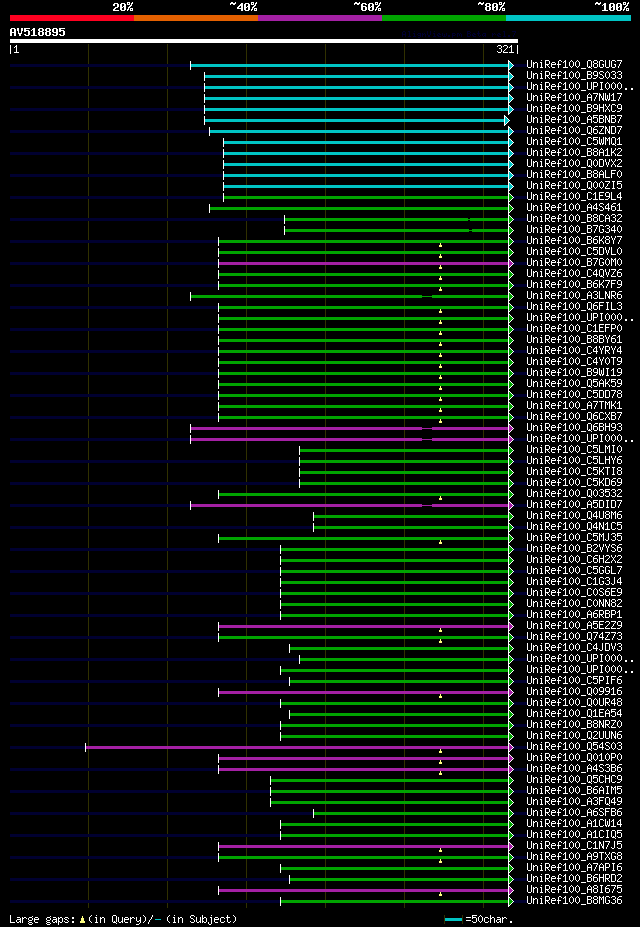Select the AV518895 query title
This screenshot has width=640, height=927.
point(38,32)
